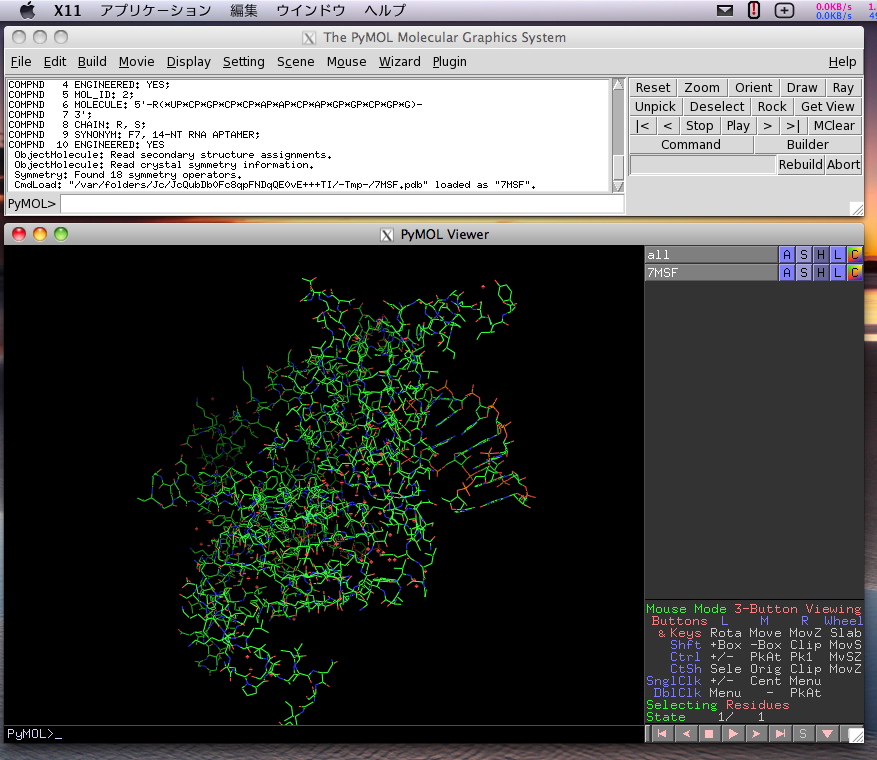Screen dimensions: 877x760
Task: Click square stop icon in viewer playback bar
Action: [709, 734]
